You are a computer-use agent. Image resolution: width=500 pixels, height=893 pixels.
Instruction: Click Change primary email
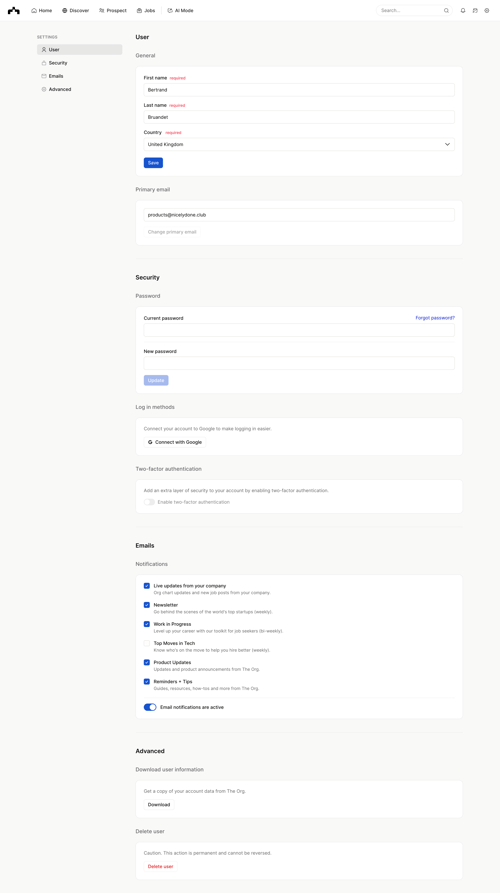(172, 232)
